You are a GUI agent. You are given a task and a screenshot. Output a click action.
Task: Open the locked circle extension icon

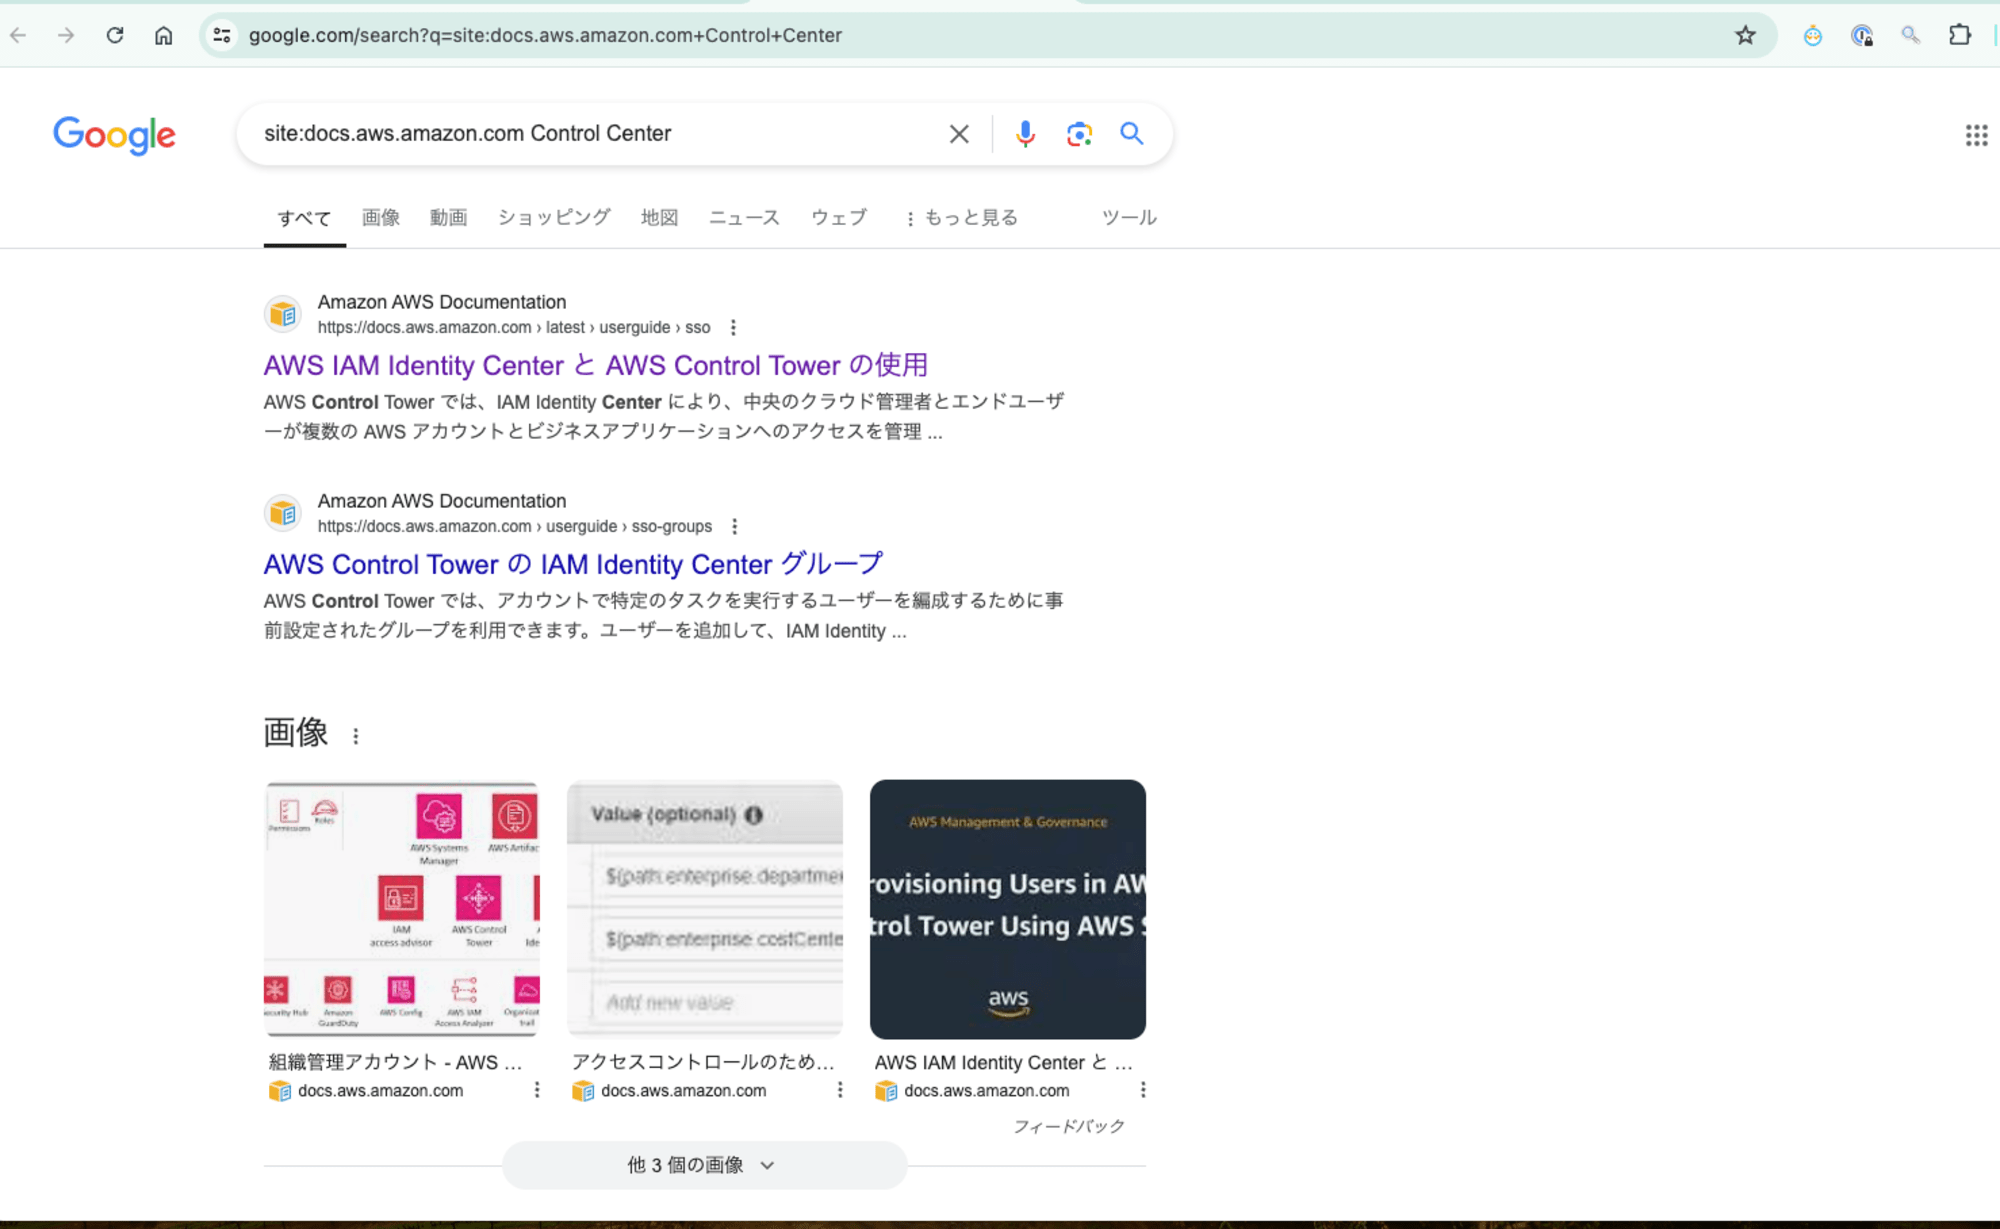[1862, 36]
